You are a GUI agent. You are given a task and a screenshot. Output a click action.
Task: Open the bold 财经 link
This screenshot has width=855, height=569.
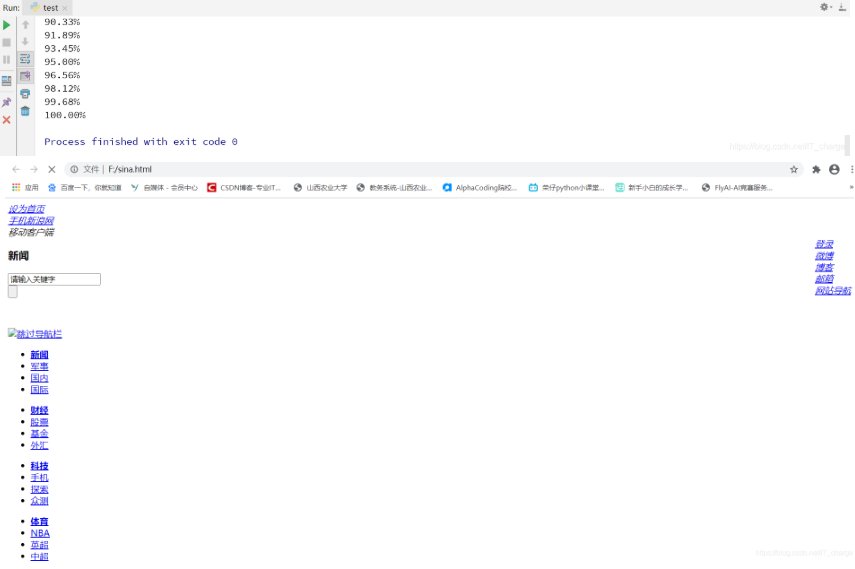(x=39, y=410)
